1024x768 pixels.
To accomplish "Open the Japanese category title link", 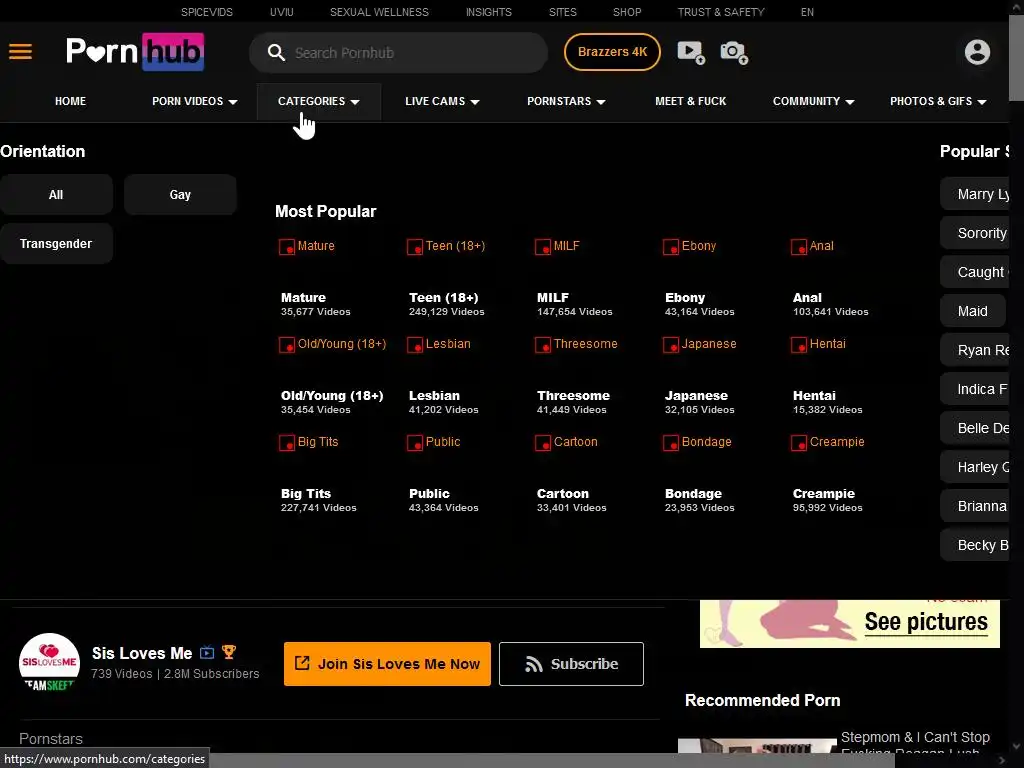I will pos(696,396).
